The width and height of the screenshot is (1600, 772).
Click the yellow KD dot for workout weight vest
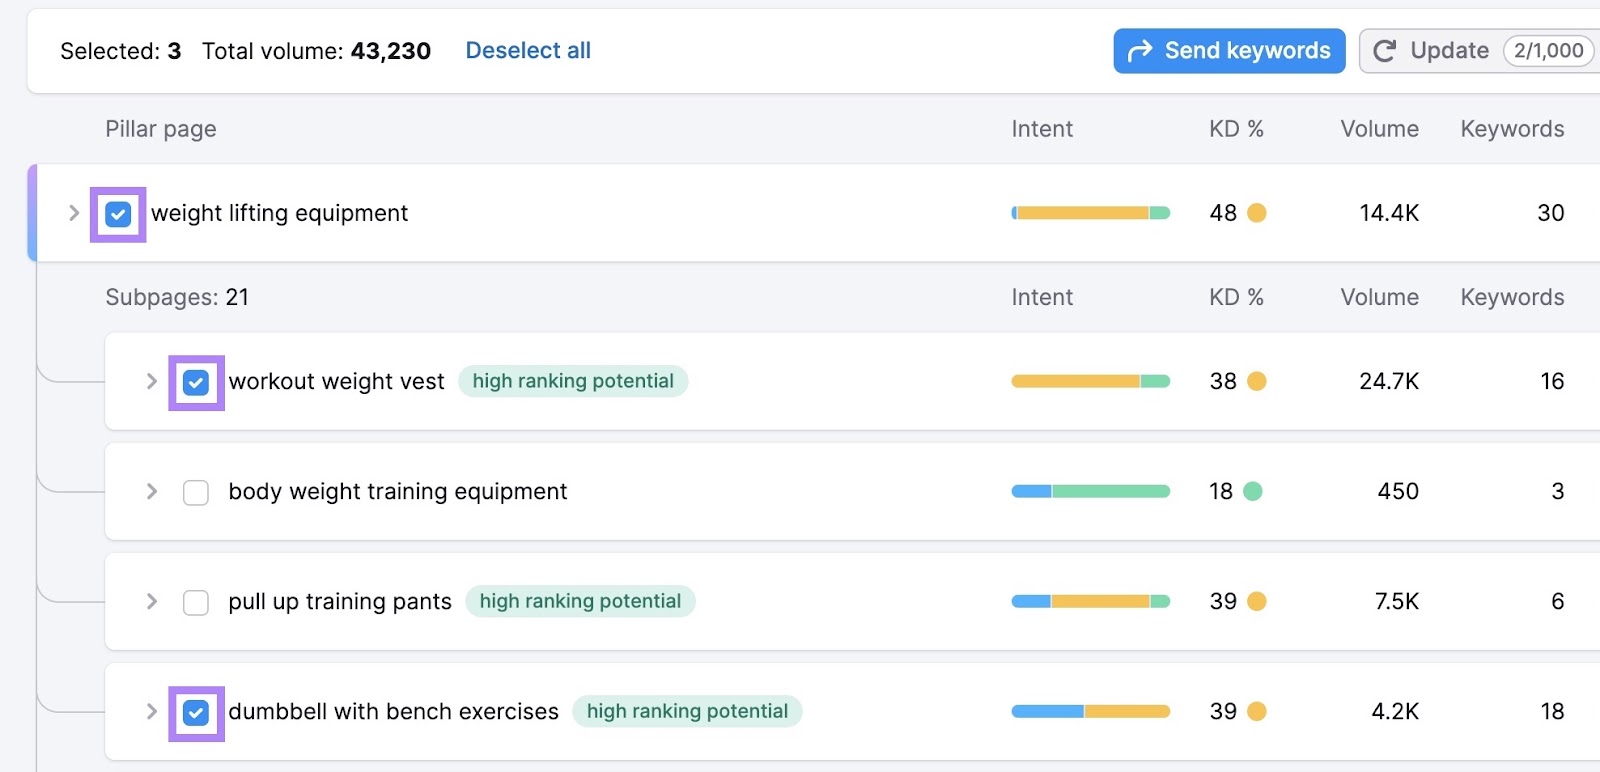coord(1257,381)
